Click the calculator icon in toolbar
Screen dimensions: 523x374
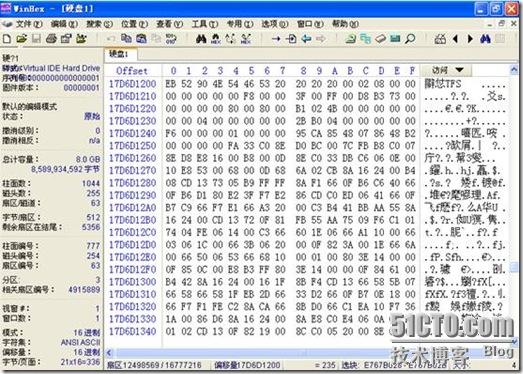pyautogui.click(x=440, y=39)
